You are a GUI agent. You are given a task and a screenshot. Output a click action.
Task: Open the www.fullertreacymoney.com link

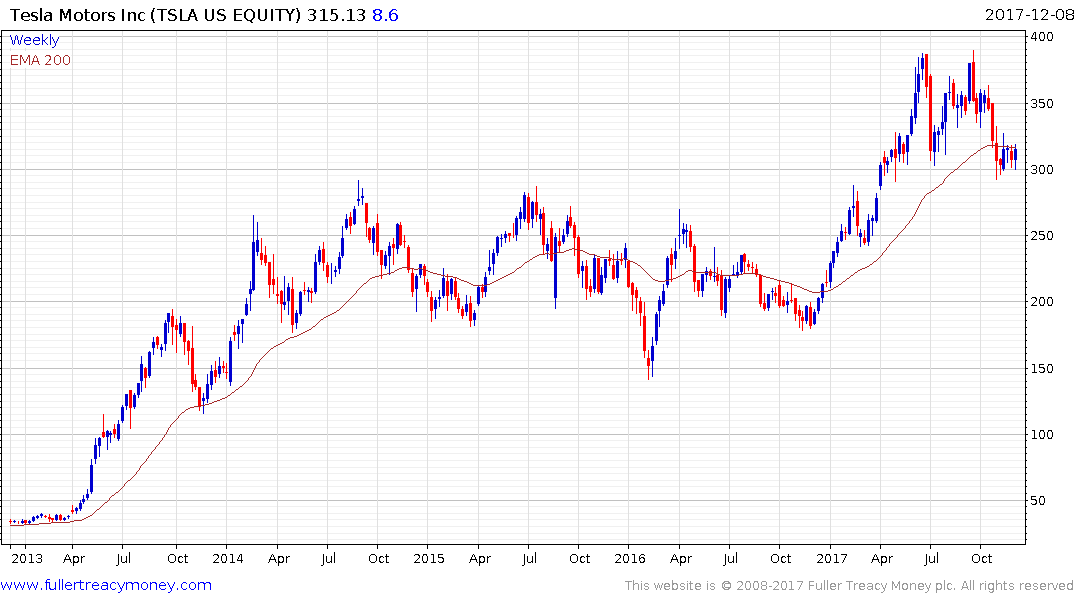click(106, 585)
